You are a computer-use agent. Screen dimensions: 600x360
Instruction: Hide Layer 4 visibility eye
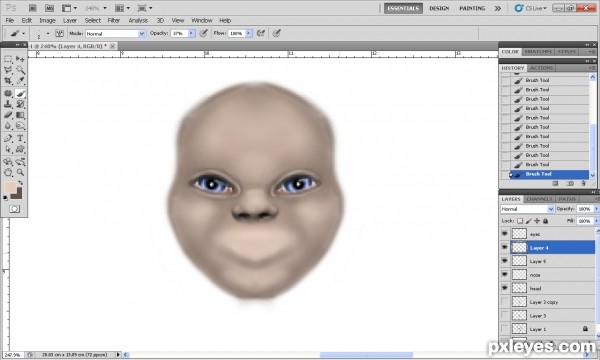point(505,248)
